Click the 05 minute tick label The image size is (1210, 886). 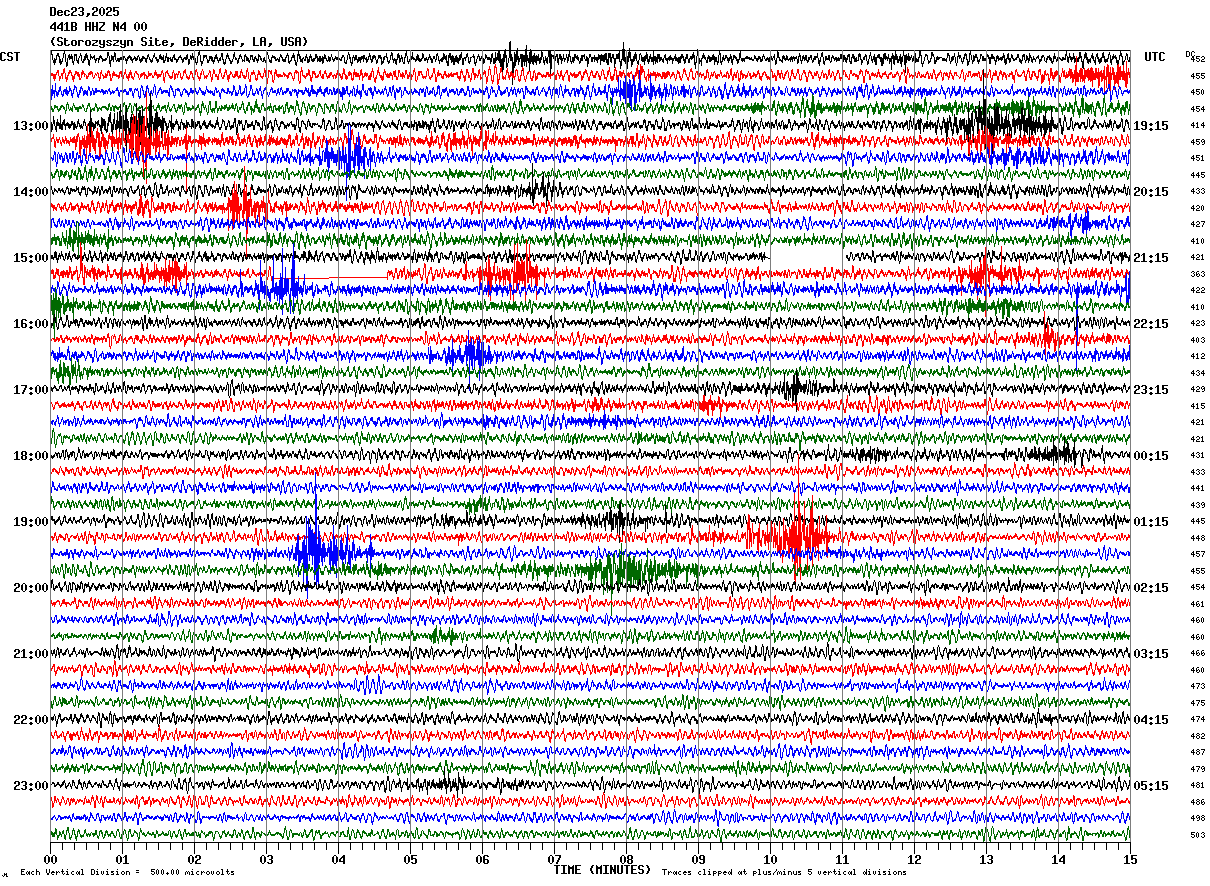(410, 859)
